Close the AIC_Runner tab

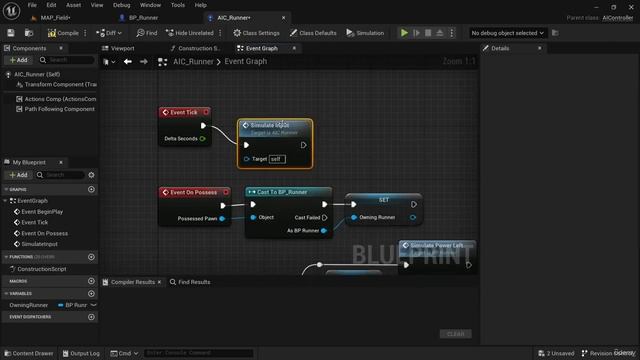pyautogui.click(x=283, y=18)
